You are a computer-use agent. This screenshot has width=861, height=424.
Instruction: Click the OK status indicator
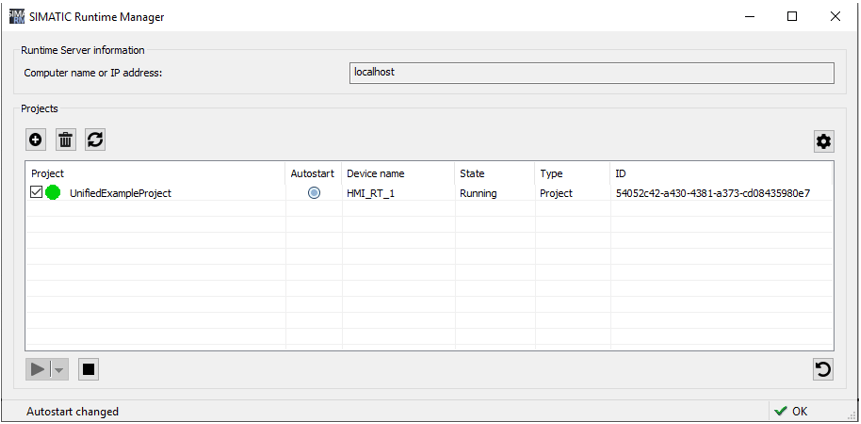coord(791,411)
